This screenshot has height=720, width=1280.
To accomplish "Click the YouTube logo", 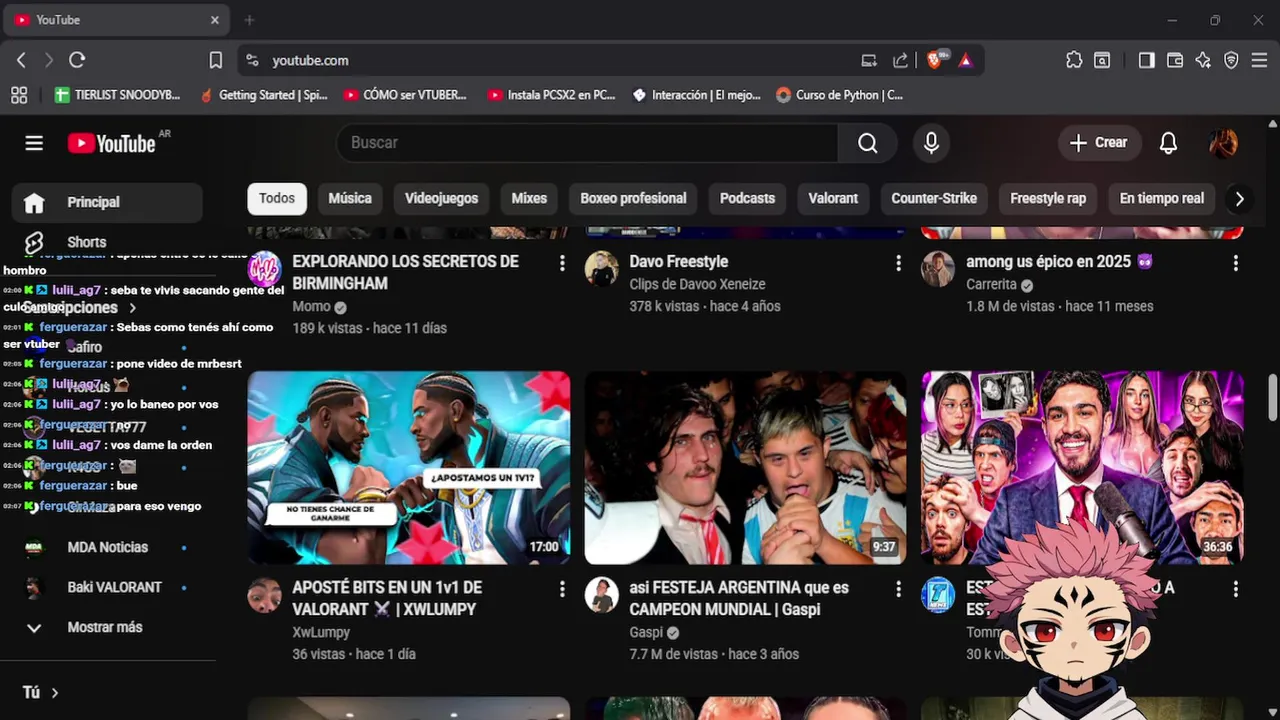I will point(113,143).
